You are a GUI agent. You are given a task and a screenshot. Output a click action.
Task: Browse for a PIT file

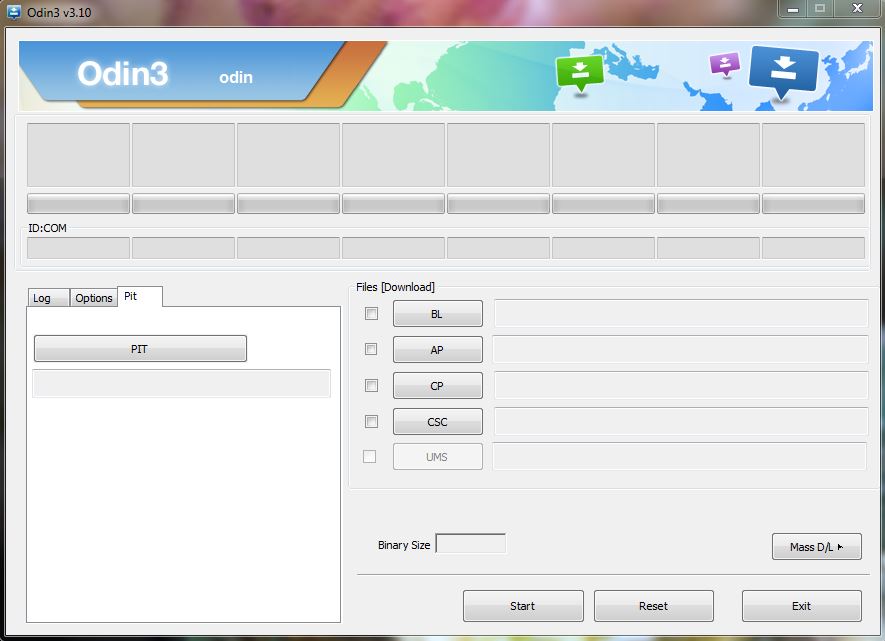click(141, 349)
